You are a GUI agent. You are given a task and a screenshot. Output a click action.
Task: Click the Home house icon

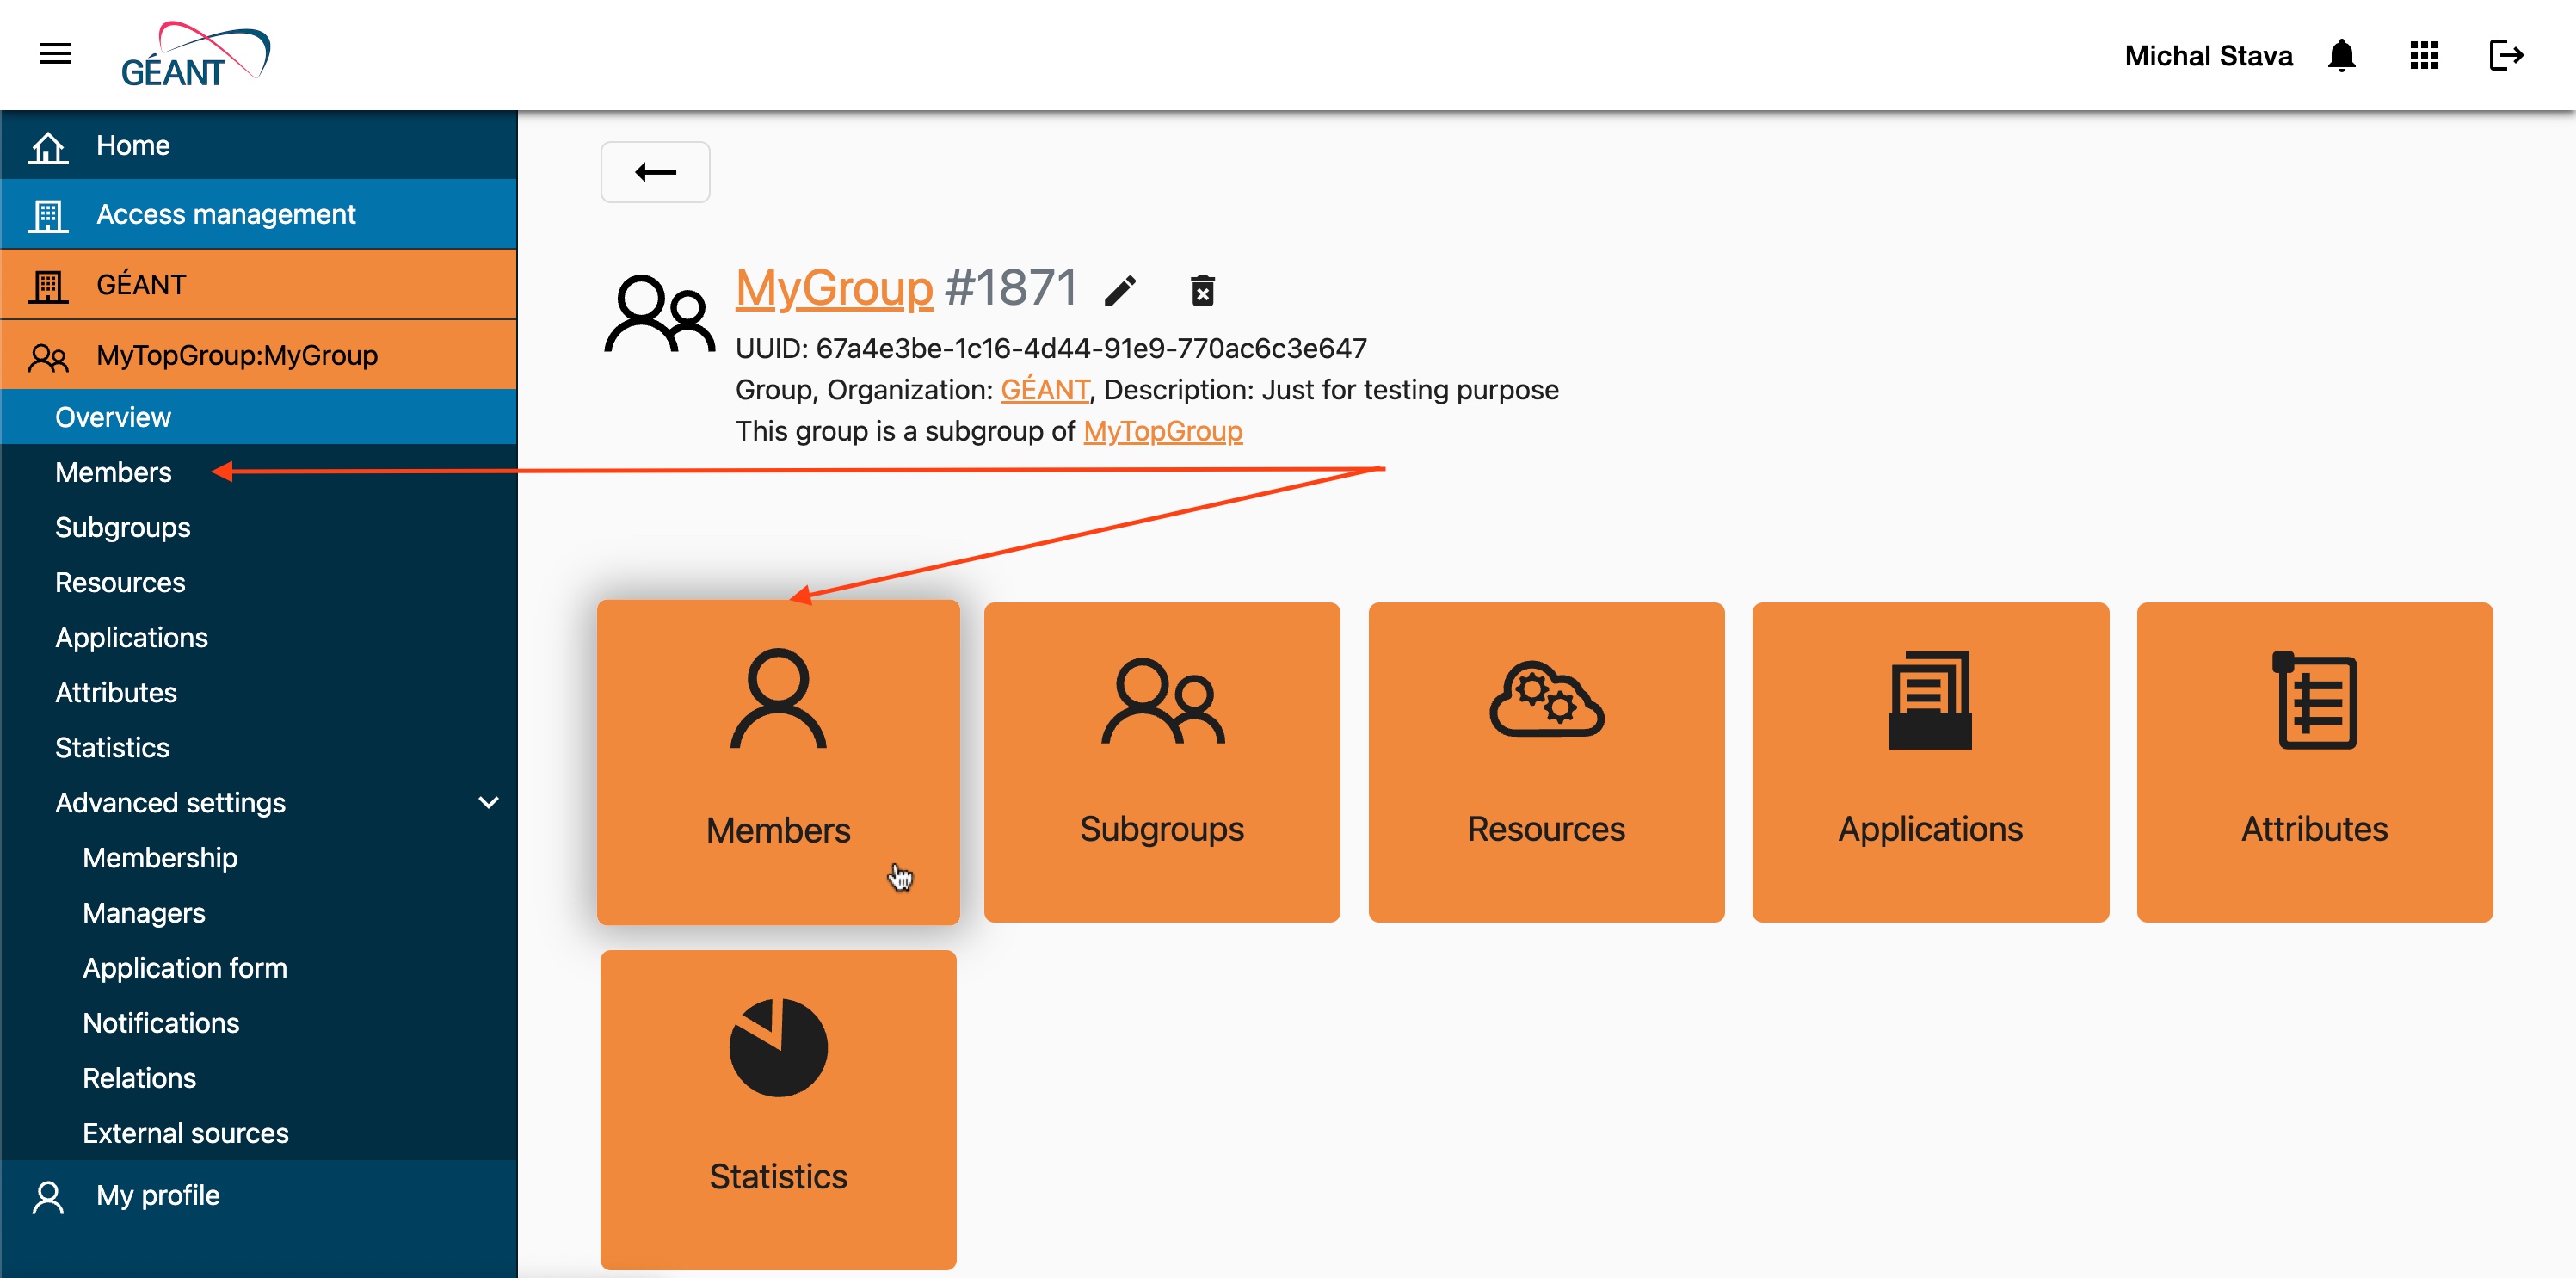click(48, 146)
